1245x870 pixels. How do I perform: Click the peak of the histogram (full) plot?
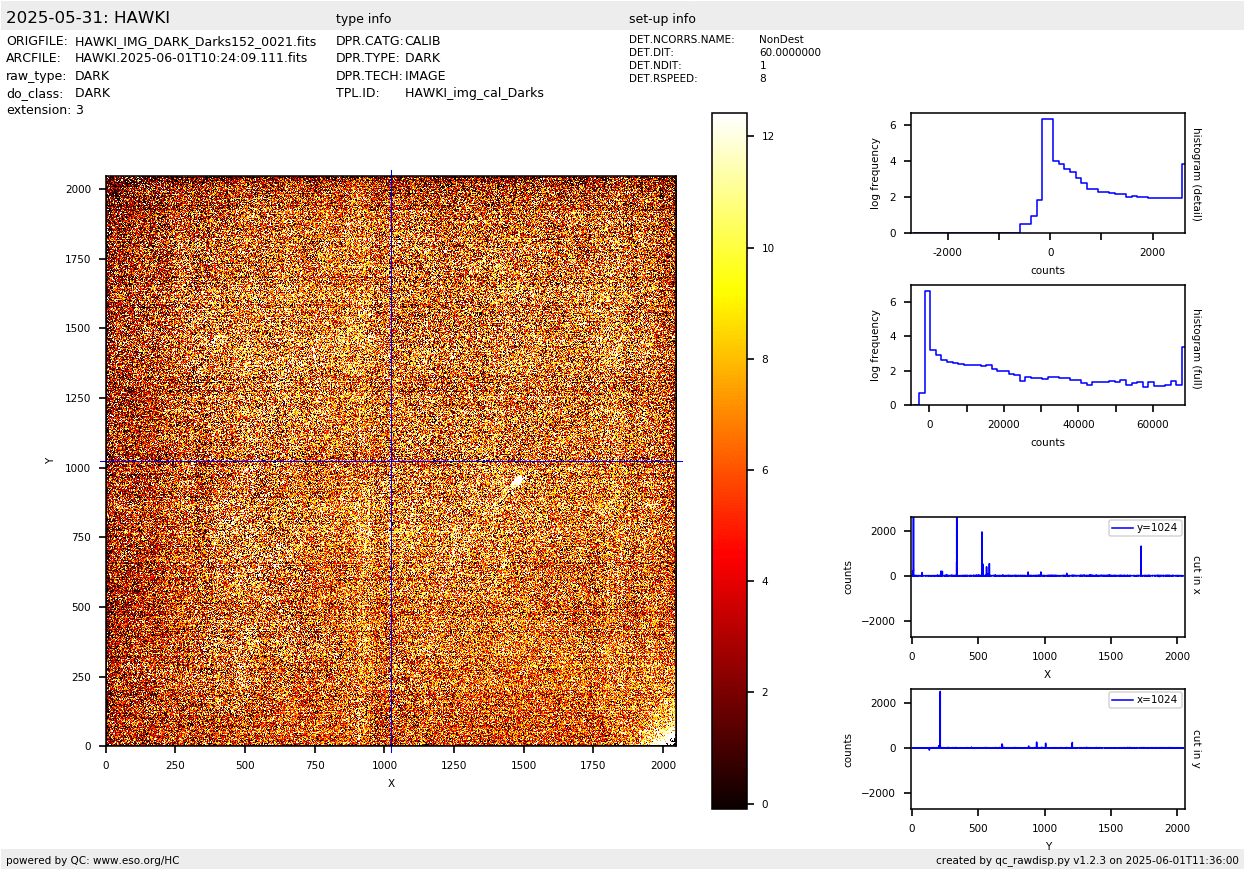pos(927,292)
